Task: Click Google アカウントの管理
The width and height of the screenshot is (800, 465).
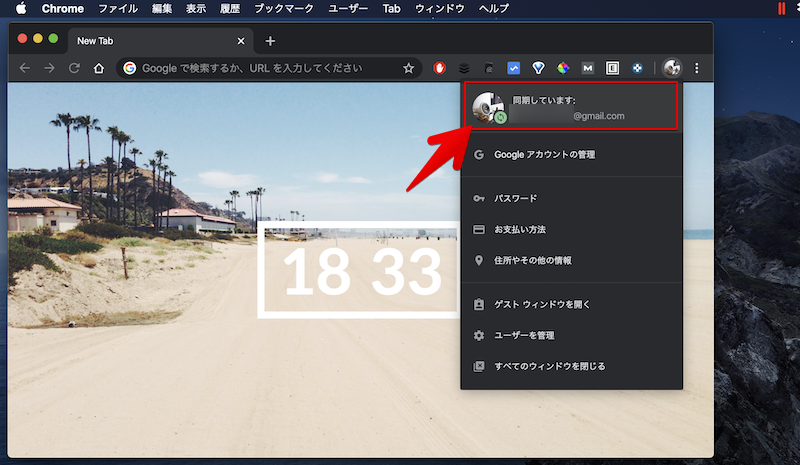Action: tap(545, 155)
